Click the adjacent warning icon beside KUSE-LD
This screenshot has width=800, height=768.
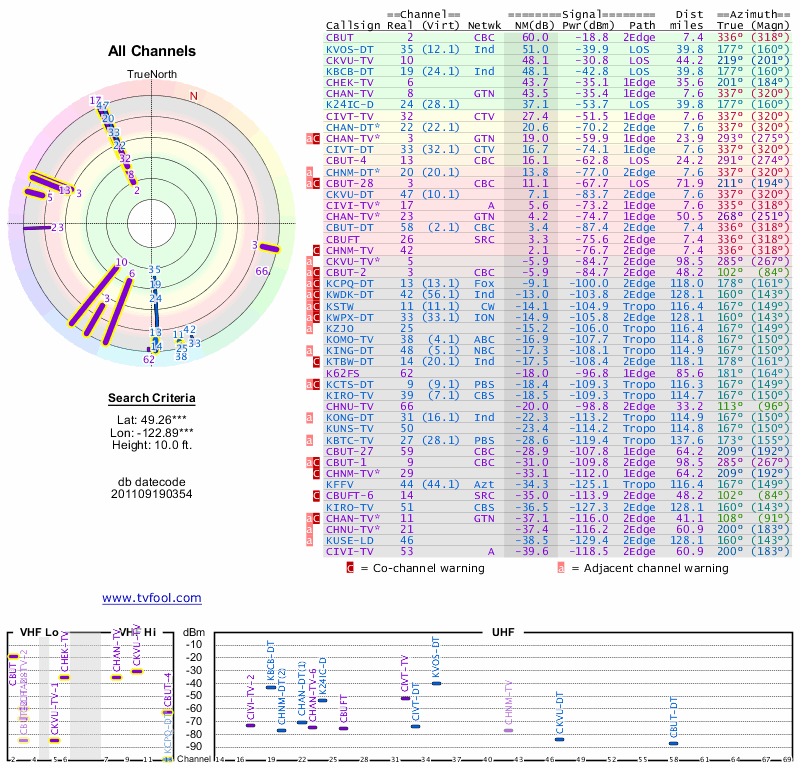[309, 541]
